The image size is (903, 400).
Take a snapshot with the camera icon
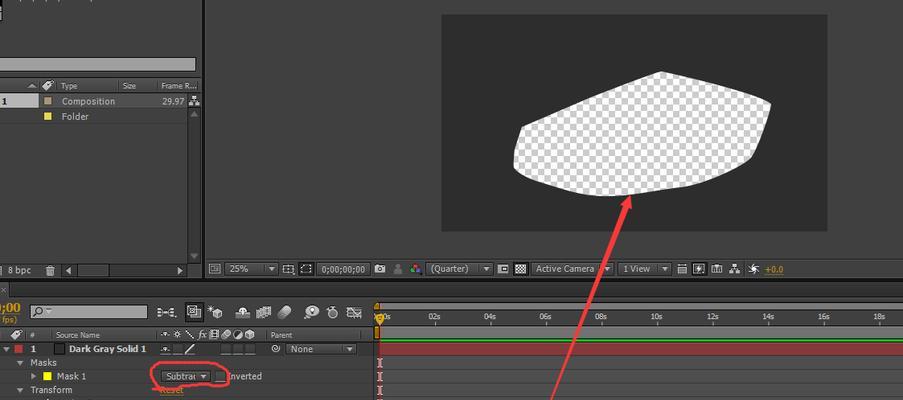coord(380,269)
